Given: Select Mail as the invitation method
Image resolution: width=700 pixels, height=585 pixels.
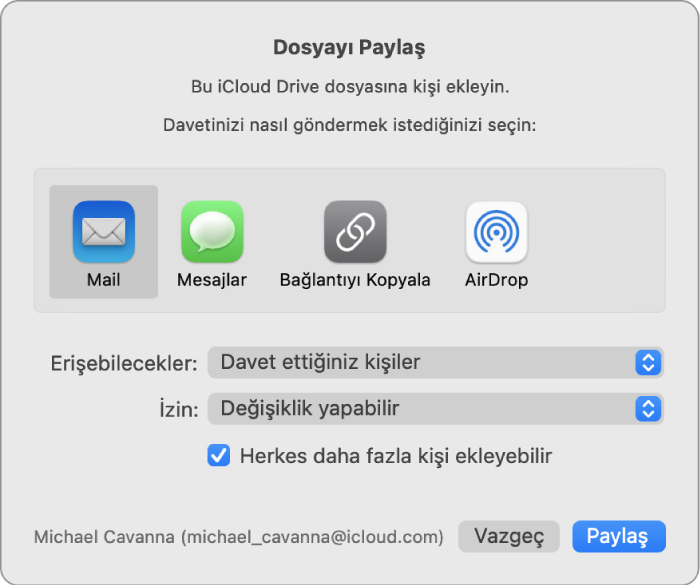Looking at the screenshot, I should tap(104, 242).
